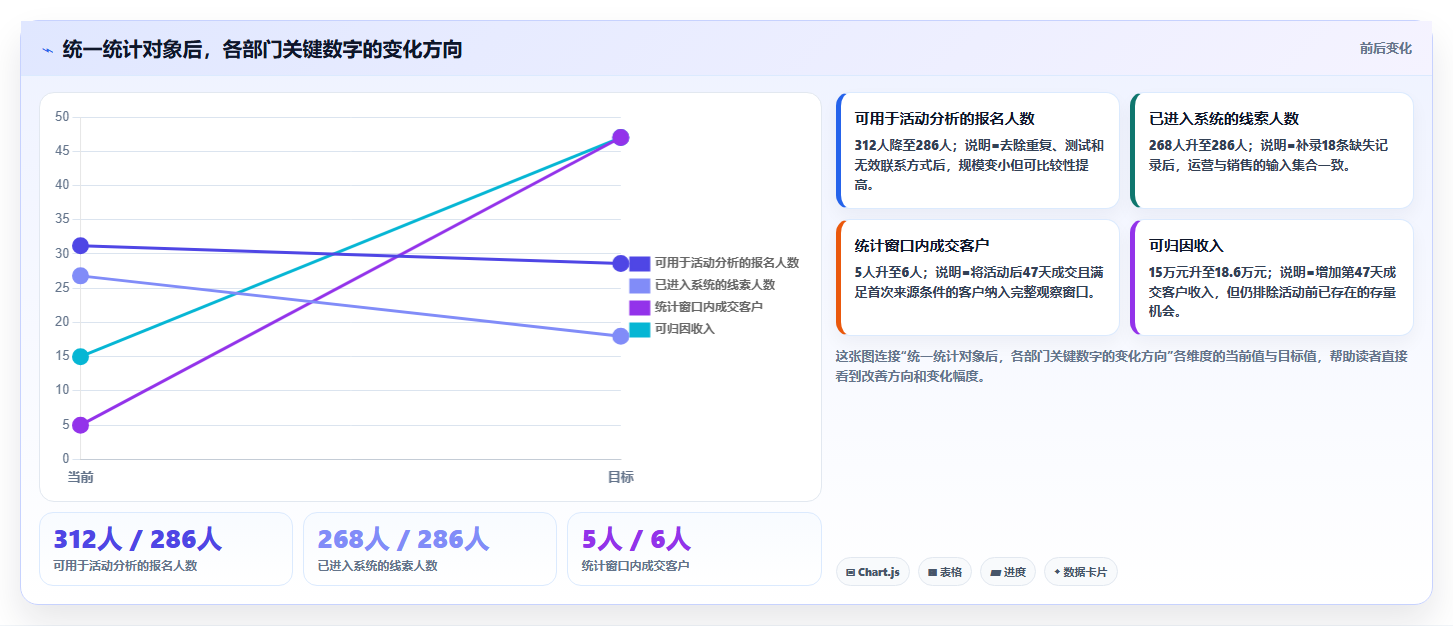
Task: Toggle the 可用于活动分析的报名人数 legend swatch
Action: pyautogui.click(x=639, y=263)
